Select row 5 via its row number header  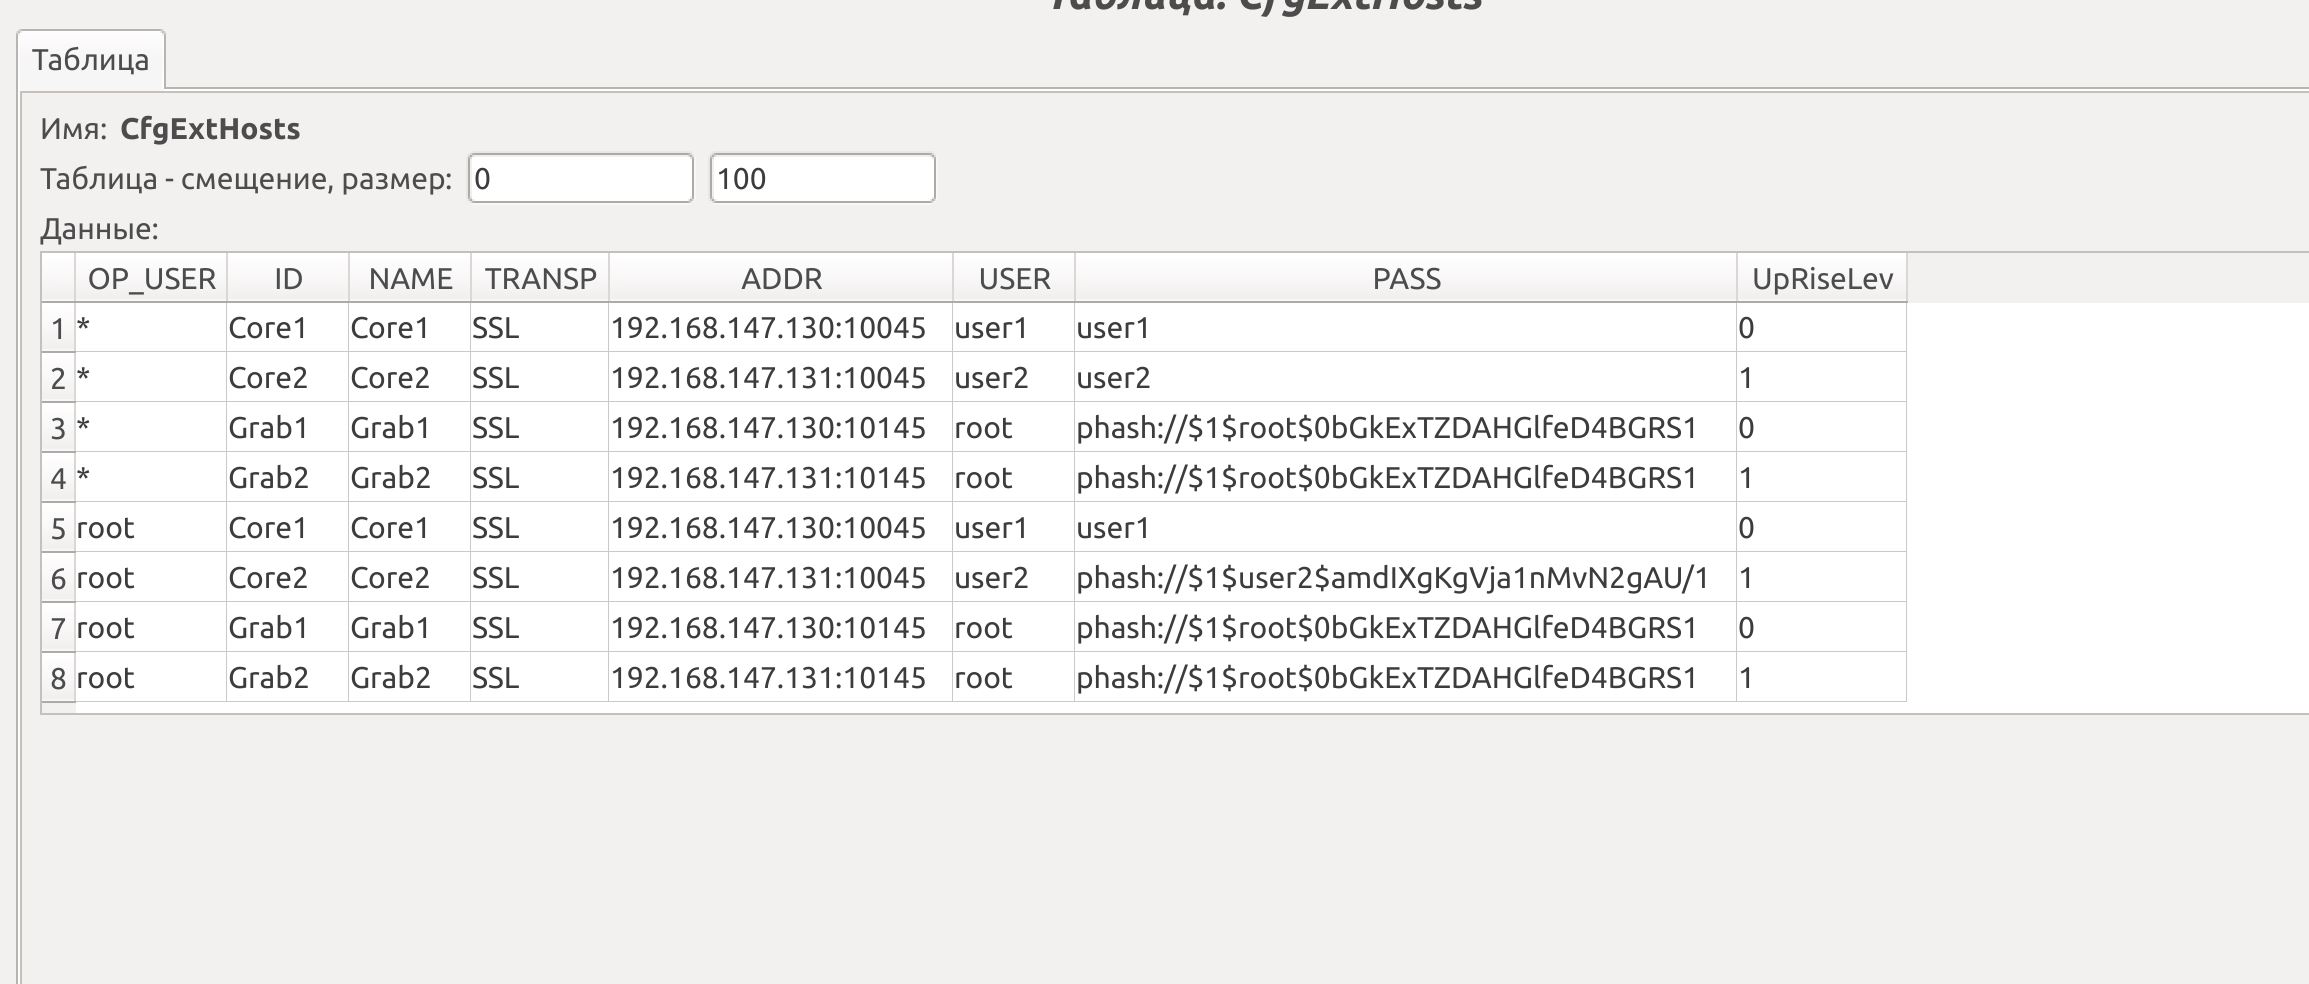click(x=58, y=529)
